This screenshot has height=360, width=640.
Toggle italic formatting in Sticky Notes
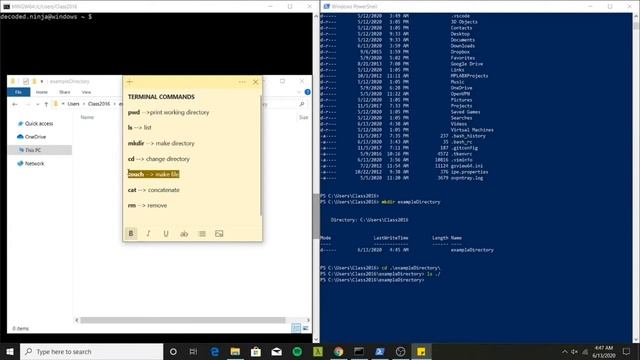click(149, 233)
